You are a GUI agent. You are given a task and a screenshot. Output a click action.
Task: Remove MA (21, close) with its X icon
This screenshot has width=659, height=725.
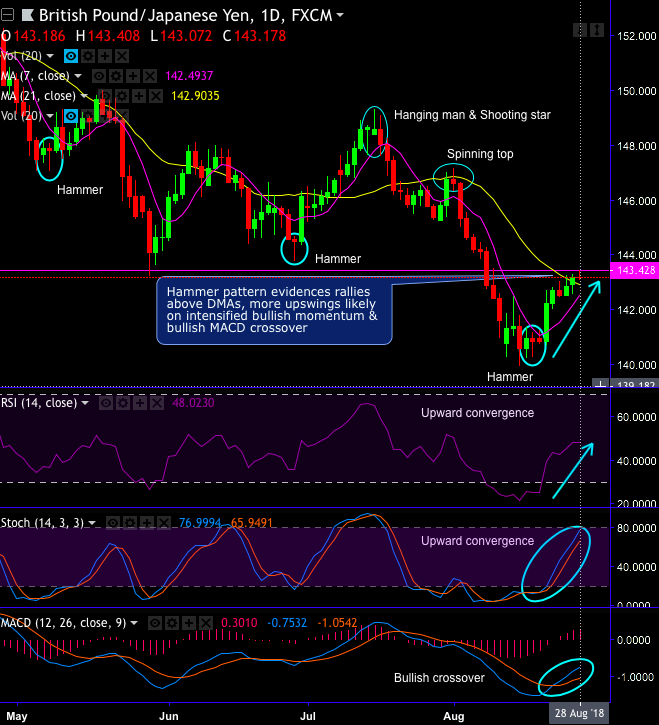coord(156,96)
